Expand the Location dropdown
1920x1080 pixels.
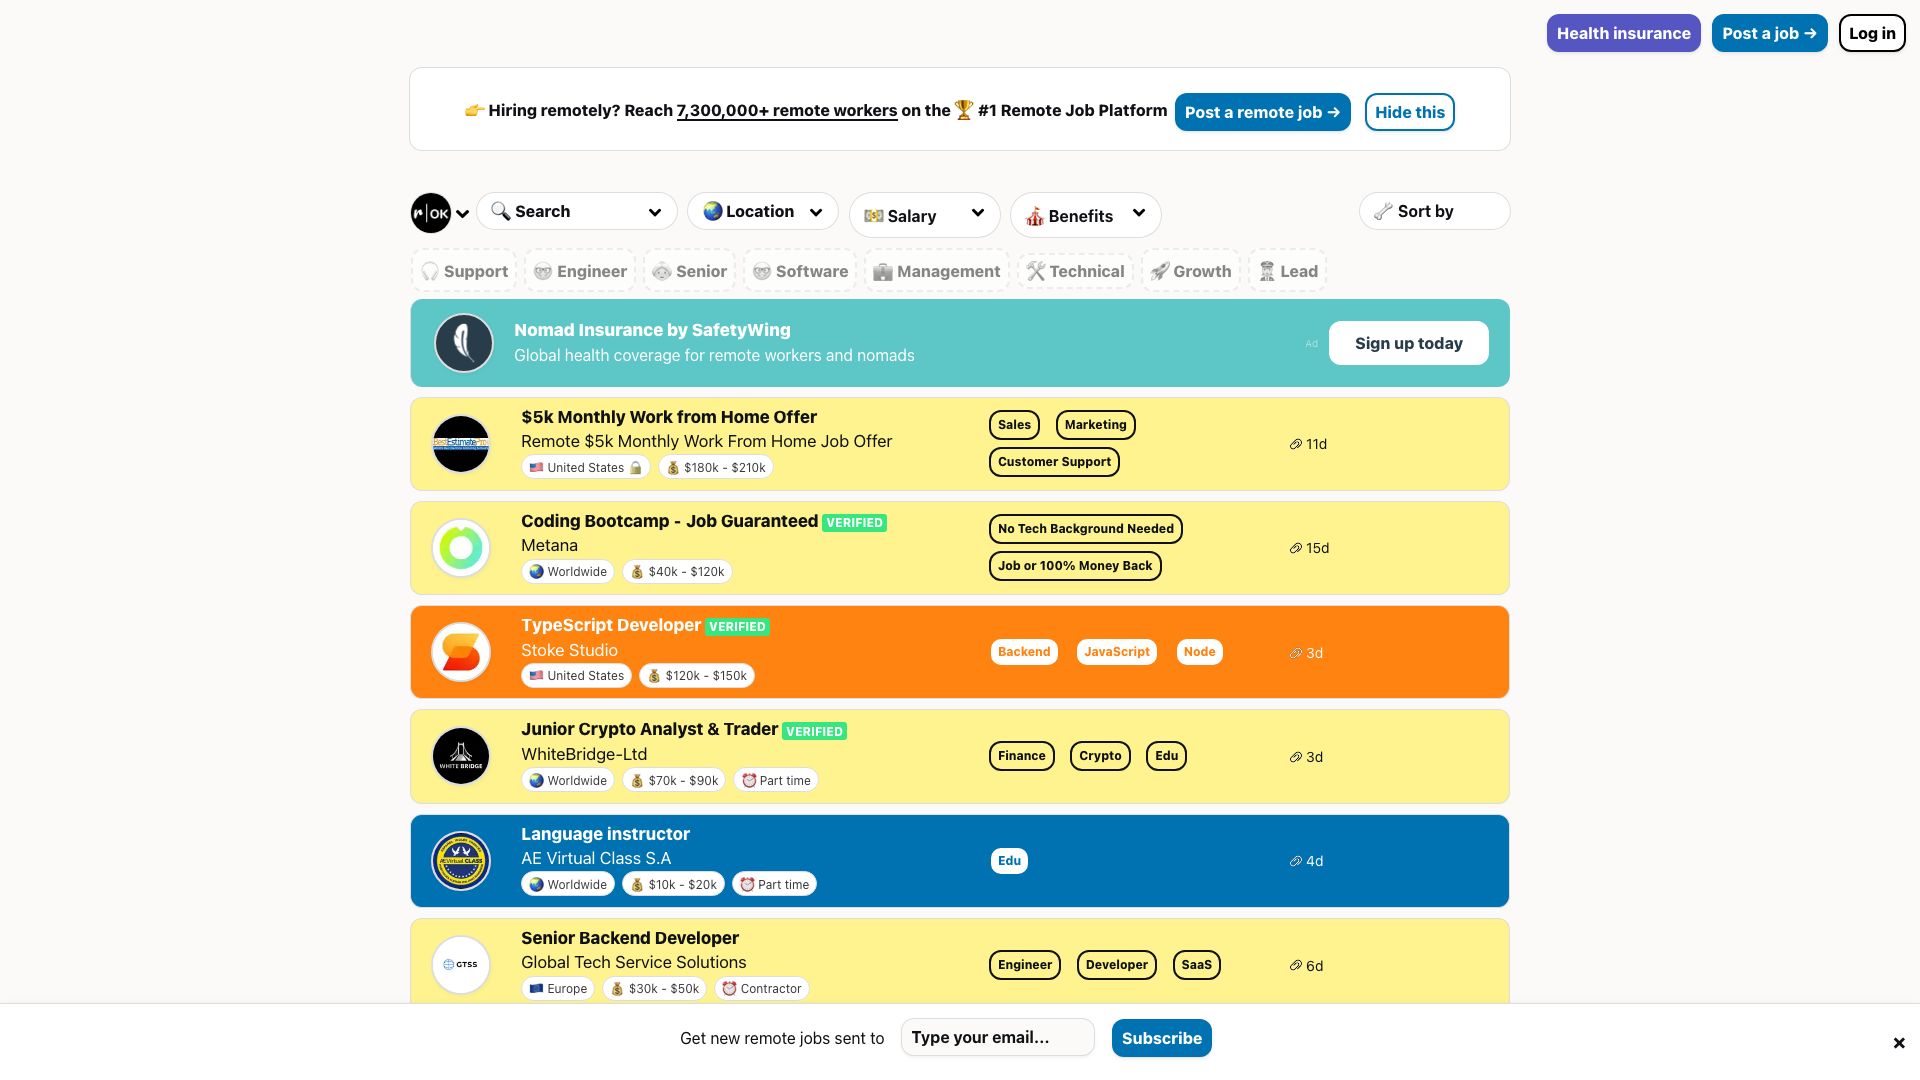point(762,211)
